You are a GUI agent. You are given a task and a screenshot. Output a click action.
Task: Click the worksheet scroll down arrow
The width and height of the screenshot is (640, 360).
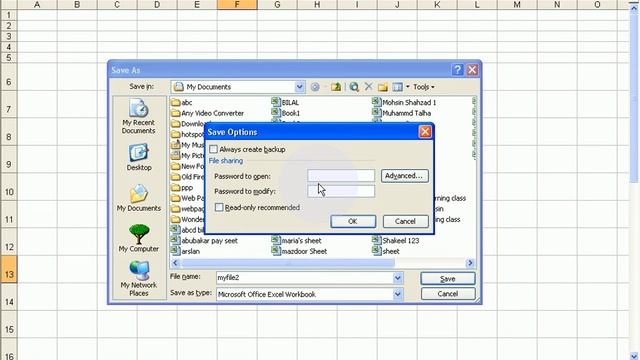click(634, 356)
